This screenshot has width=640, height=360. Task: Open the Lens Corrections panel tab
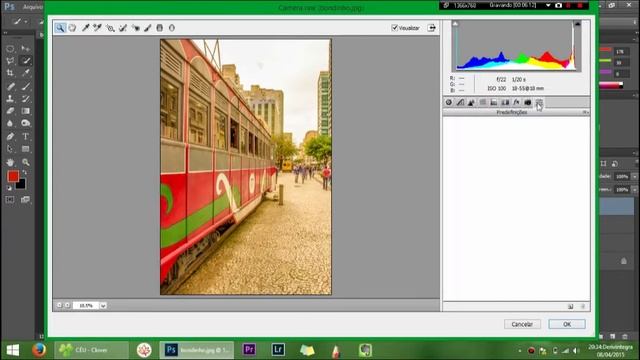pyautogui.click(x=505, y=102)
